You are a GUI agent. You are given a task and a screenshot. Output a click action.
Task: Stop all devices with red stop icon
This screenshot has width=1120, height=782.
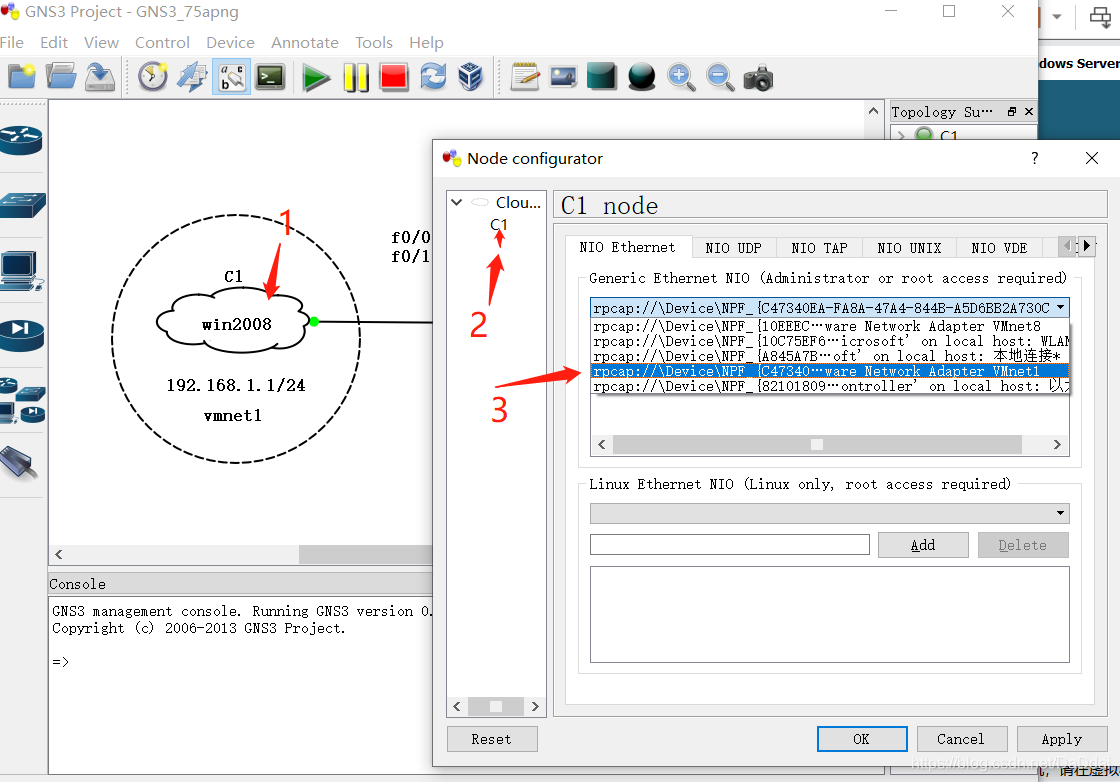pos(394,77)
